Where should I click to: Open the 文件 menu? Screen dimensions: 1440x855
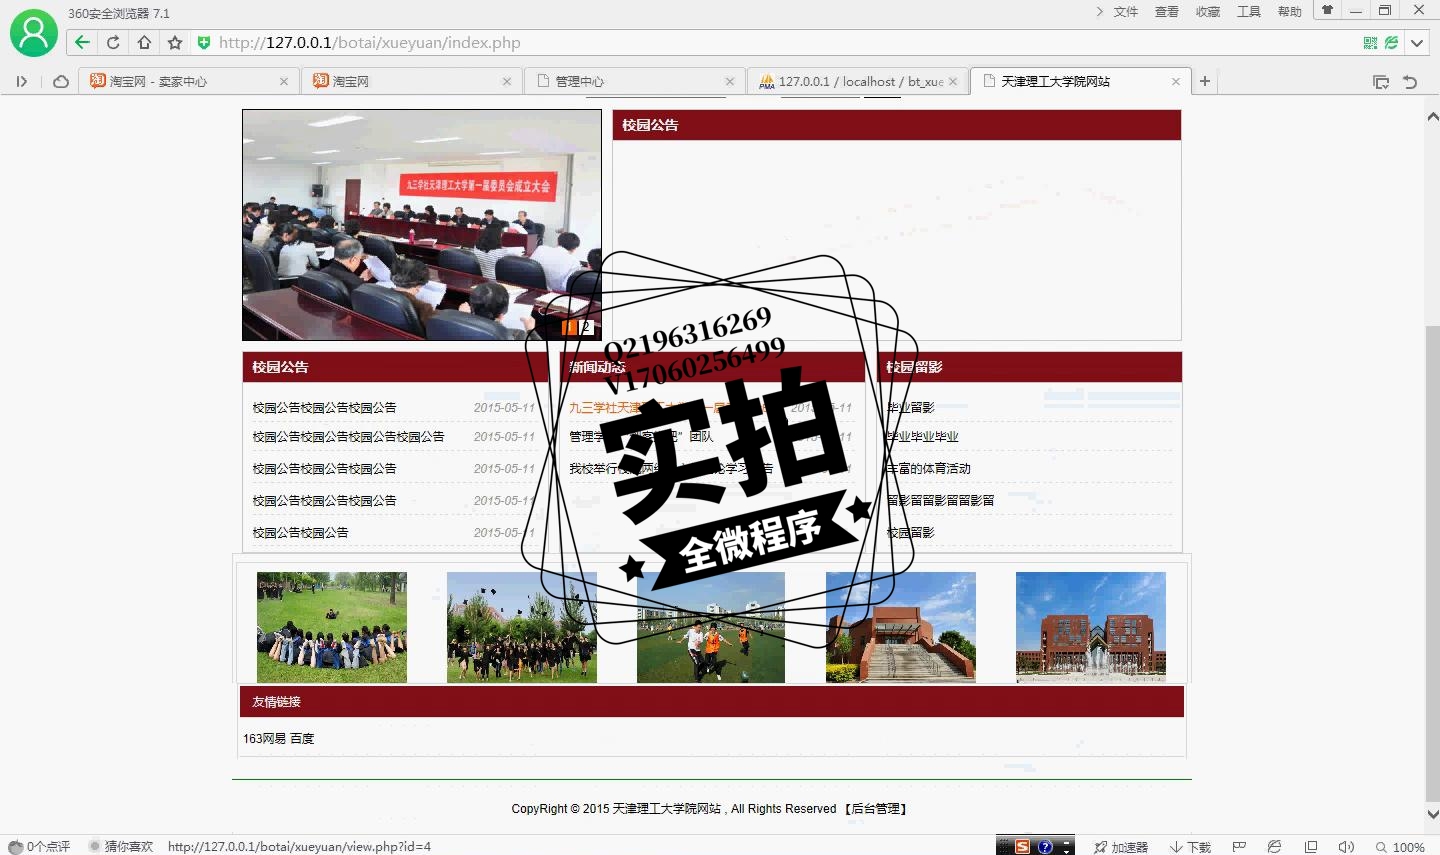point(1126,12)
